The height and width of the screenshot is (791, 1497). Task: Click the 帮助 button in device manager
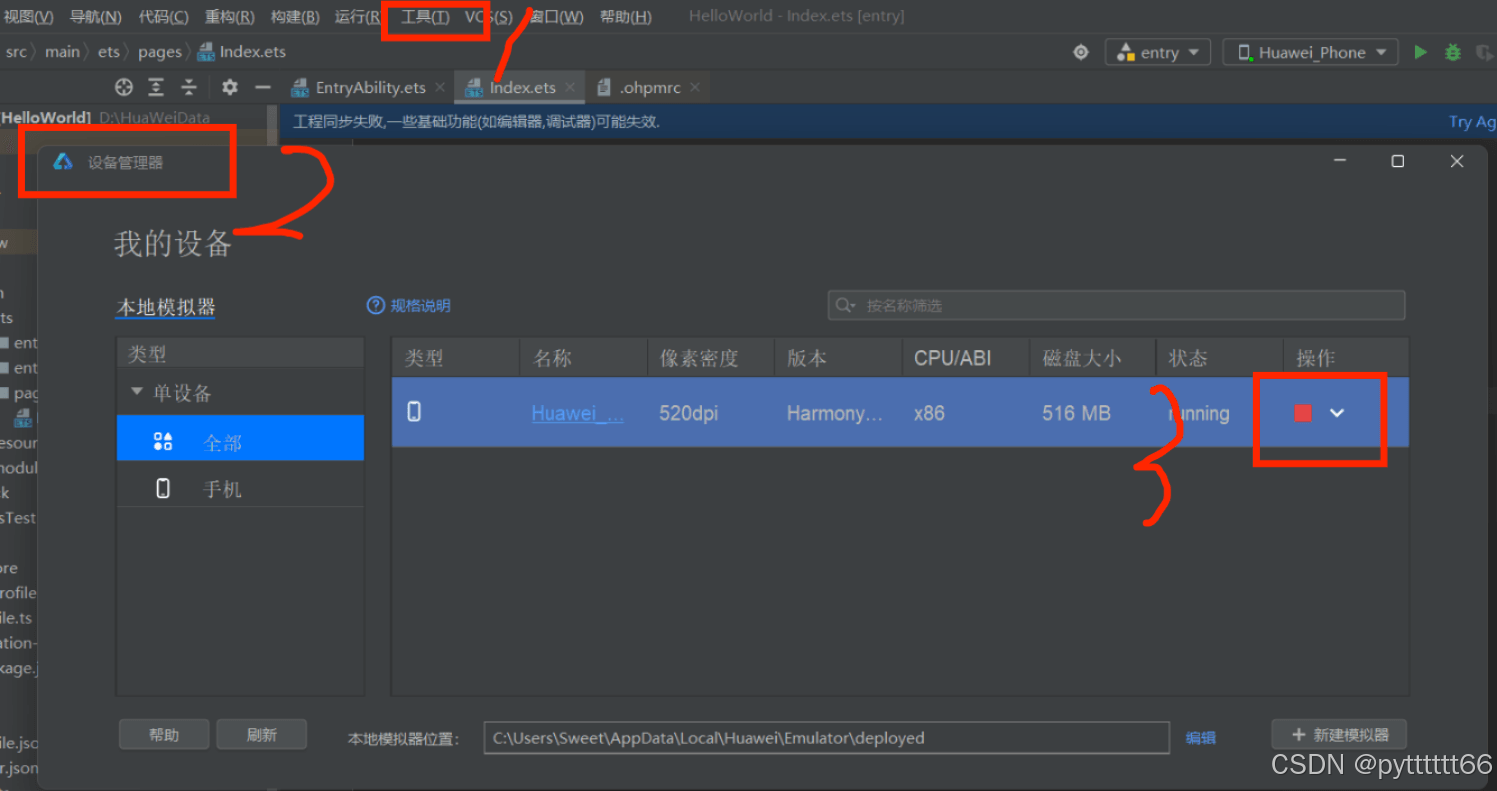[164, 735]
